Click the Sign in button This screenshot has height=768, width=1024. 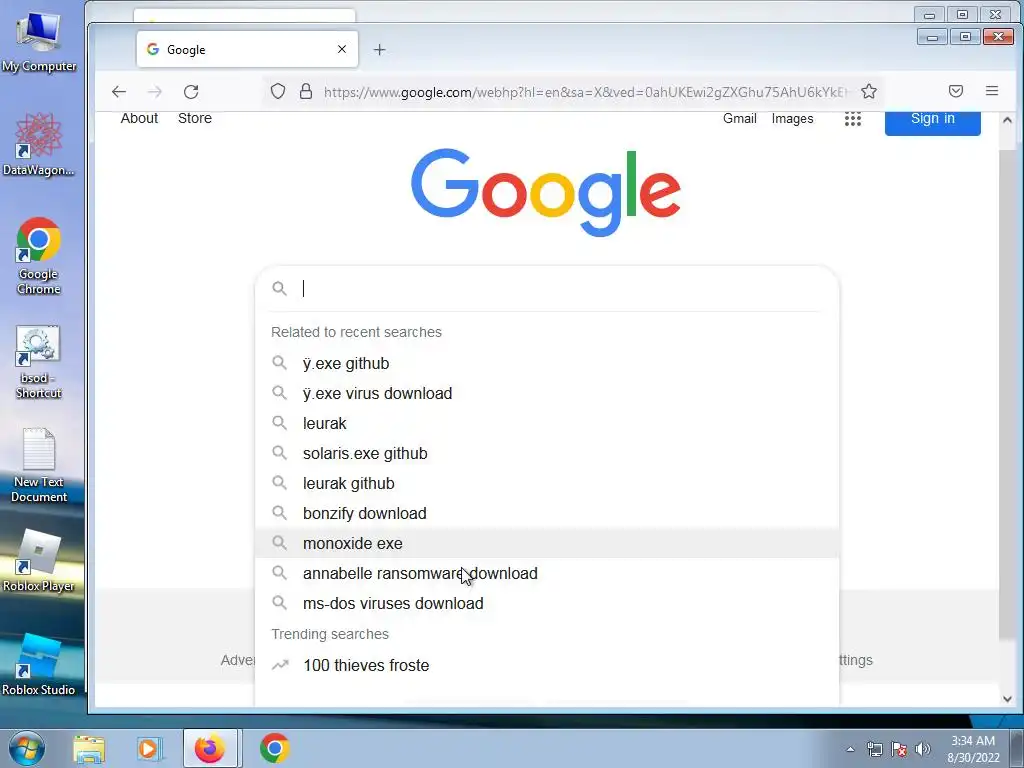933,121
